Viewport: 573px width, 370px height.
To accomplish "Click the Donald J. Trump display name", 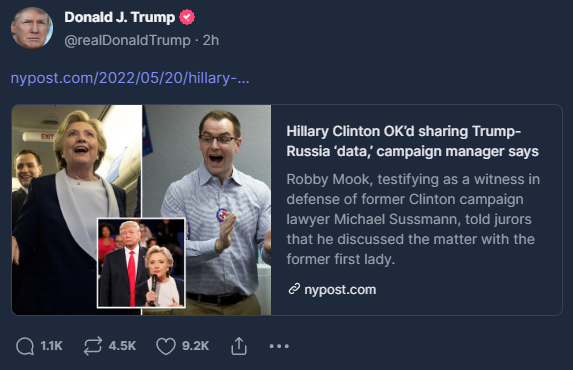I will [119, 17].
